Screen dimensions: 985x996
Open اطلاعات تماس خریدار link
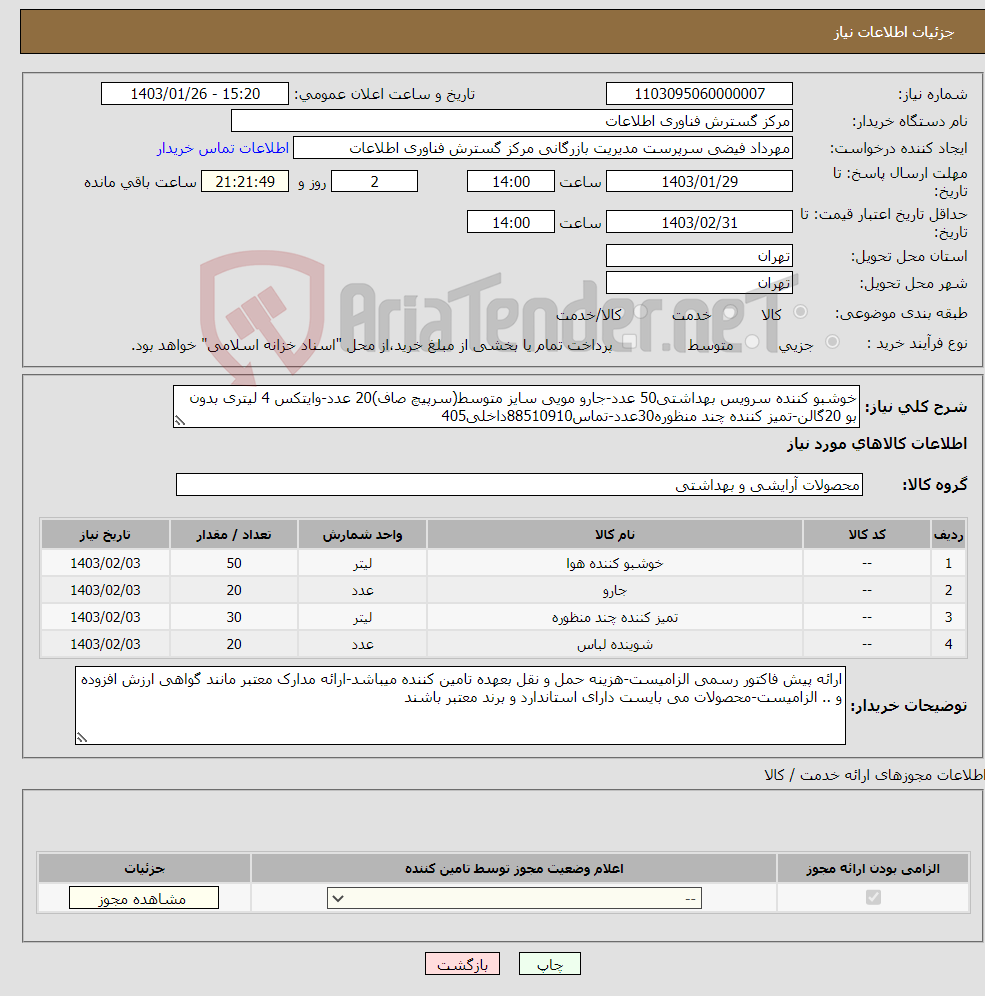click(223, 148)
